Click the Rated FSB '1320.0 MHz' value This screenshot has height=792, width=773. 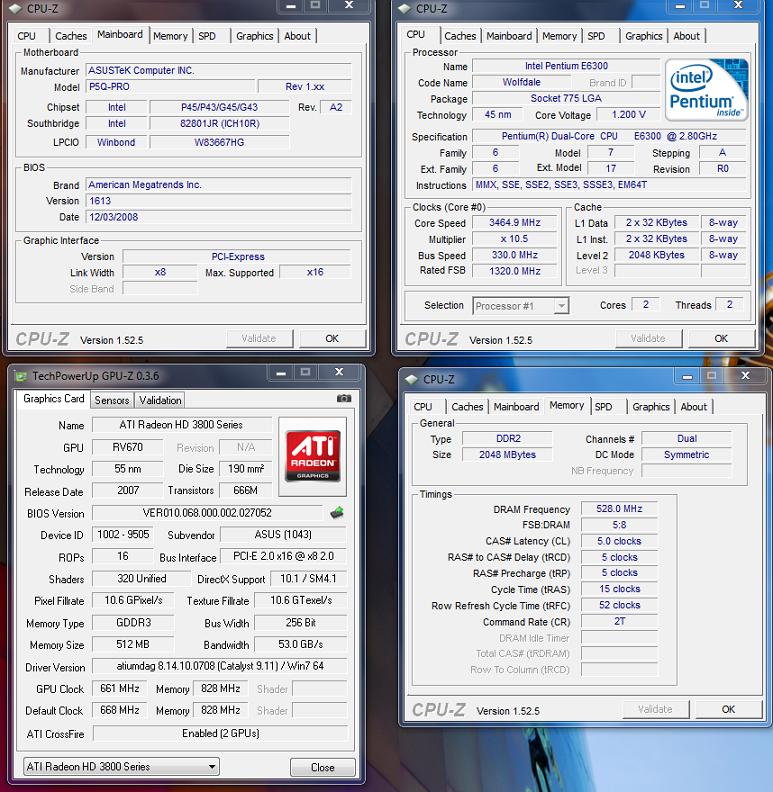pos(514,271)
